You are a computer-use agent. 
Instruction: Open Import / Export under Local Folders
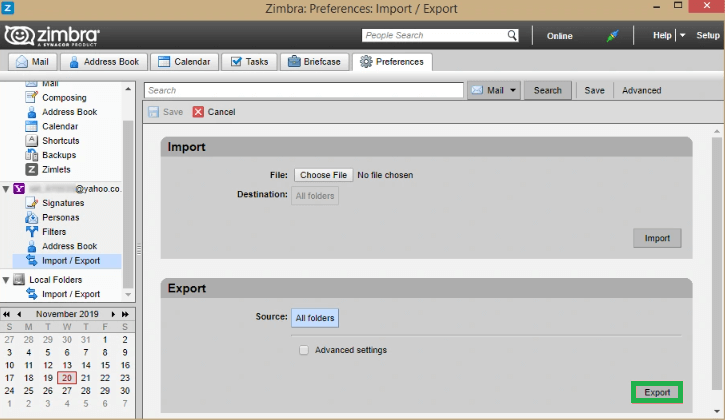71,294
